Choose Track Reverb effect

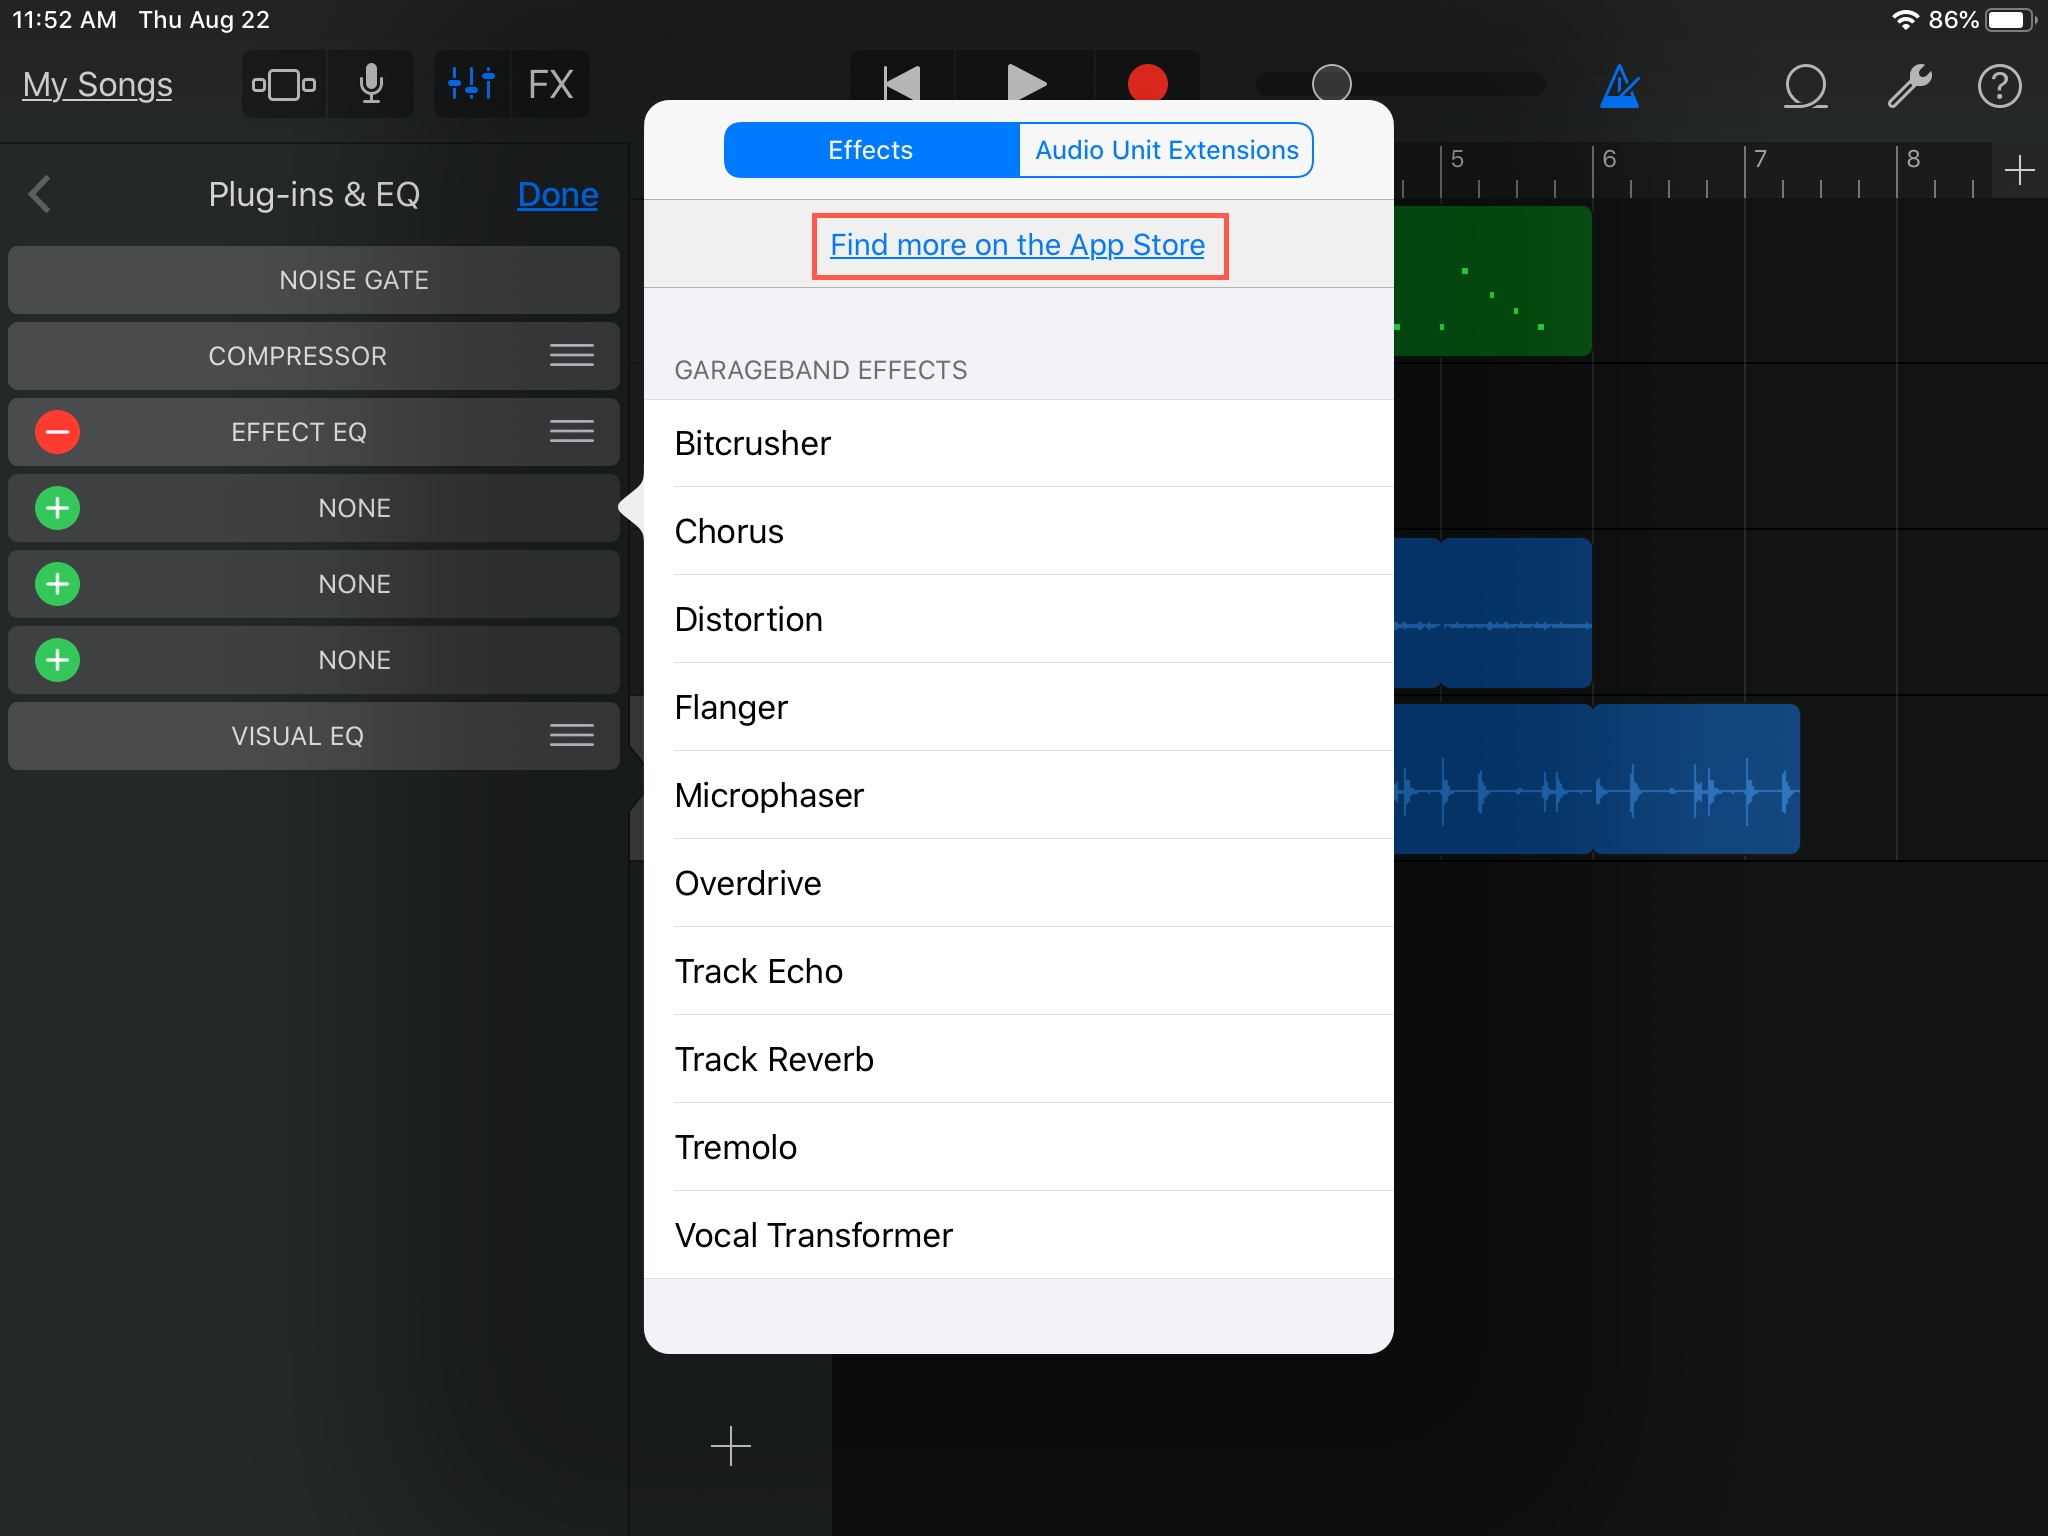point(1019,1059)
